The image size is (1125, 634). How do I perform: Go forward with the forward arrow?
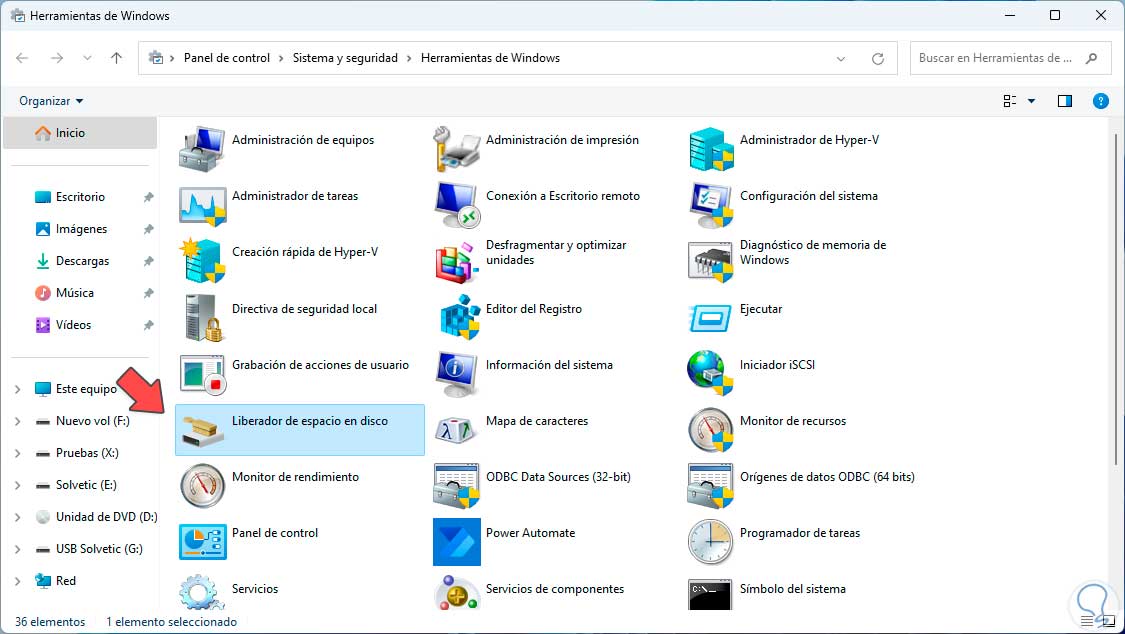point(57,58)
